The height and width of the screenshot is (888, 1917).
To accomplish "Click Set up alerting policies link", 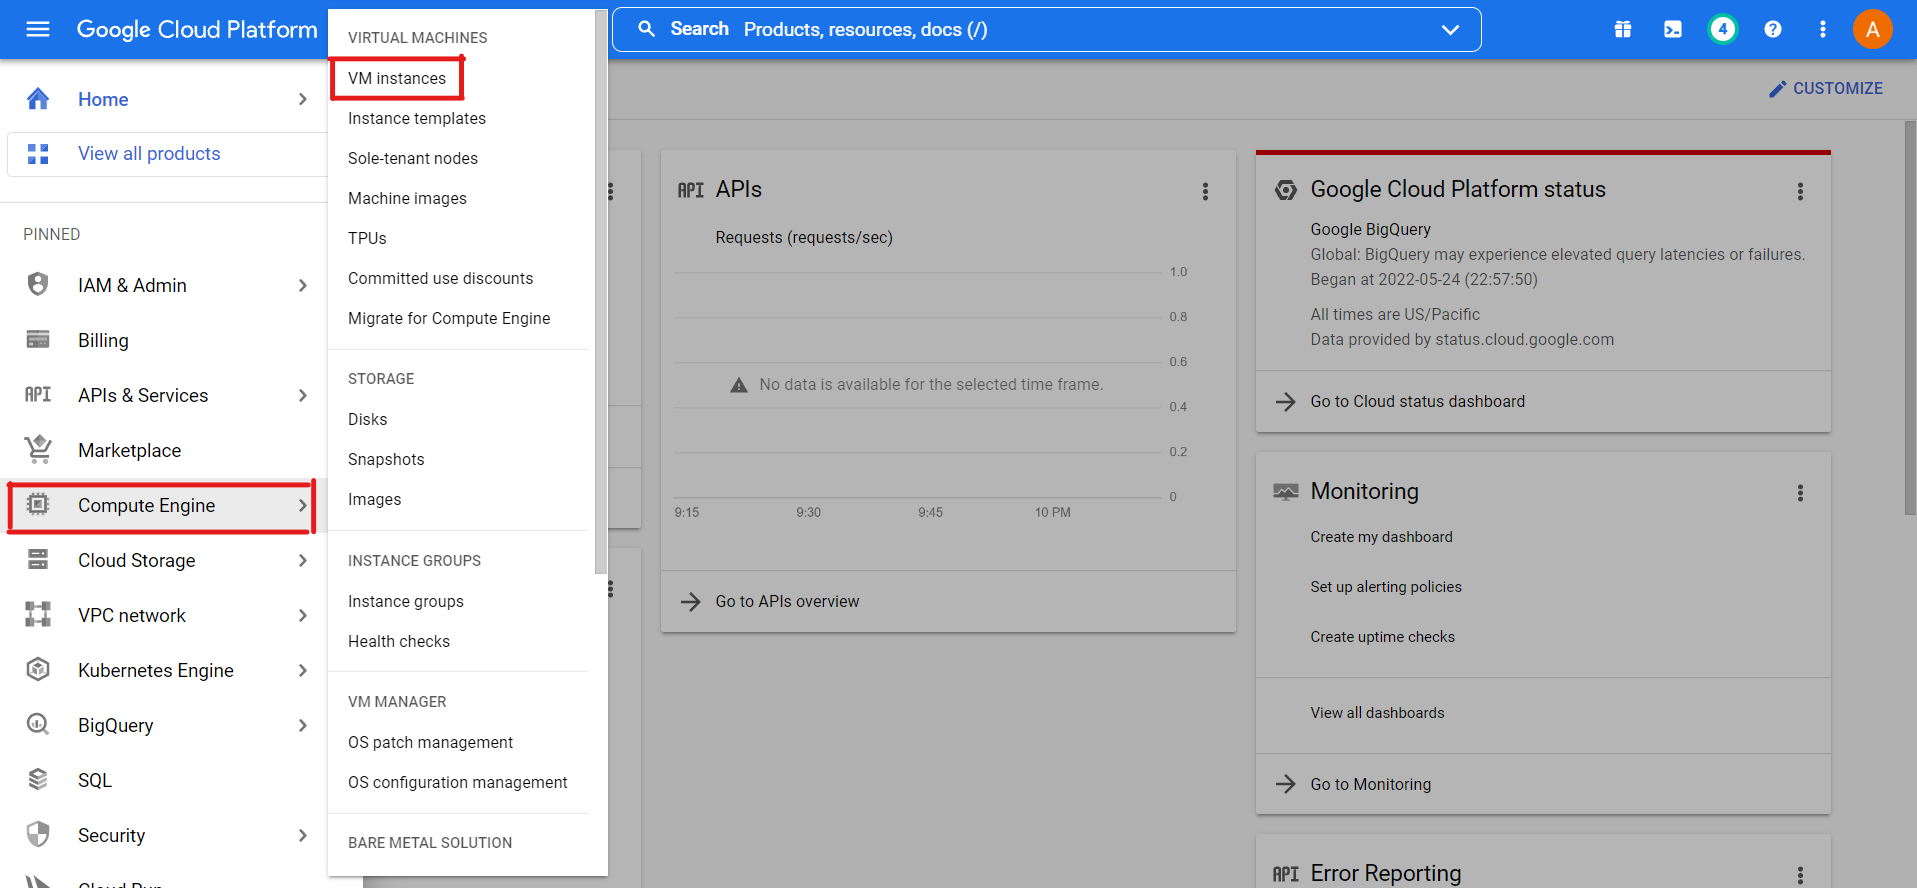I will coord(1385,587).
